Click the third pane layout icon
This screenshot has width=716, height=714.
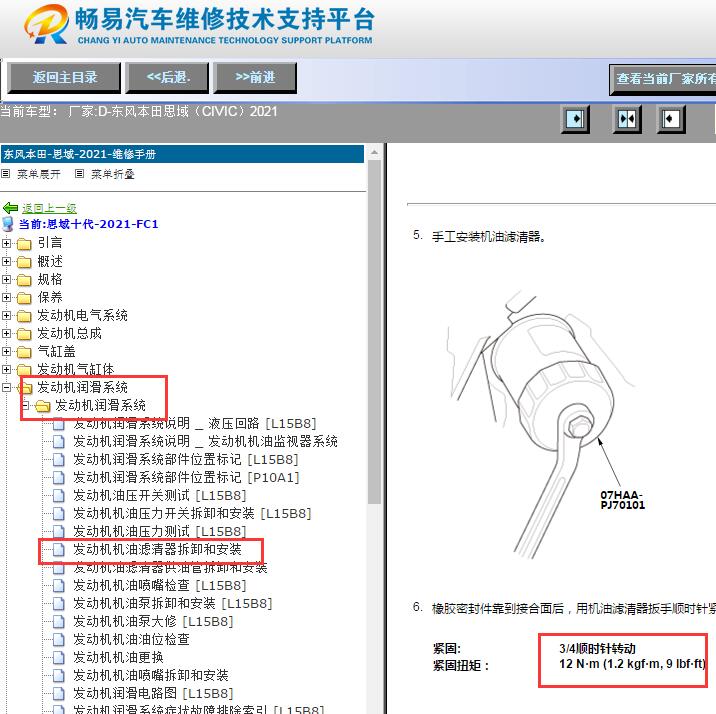(671, 119)
